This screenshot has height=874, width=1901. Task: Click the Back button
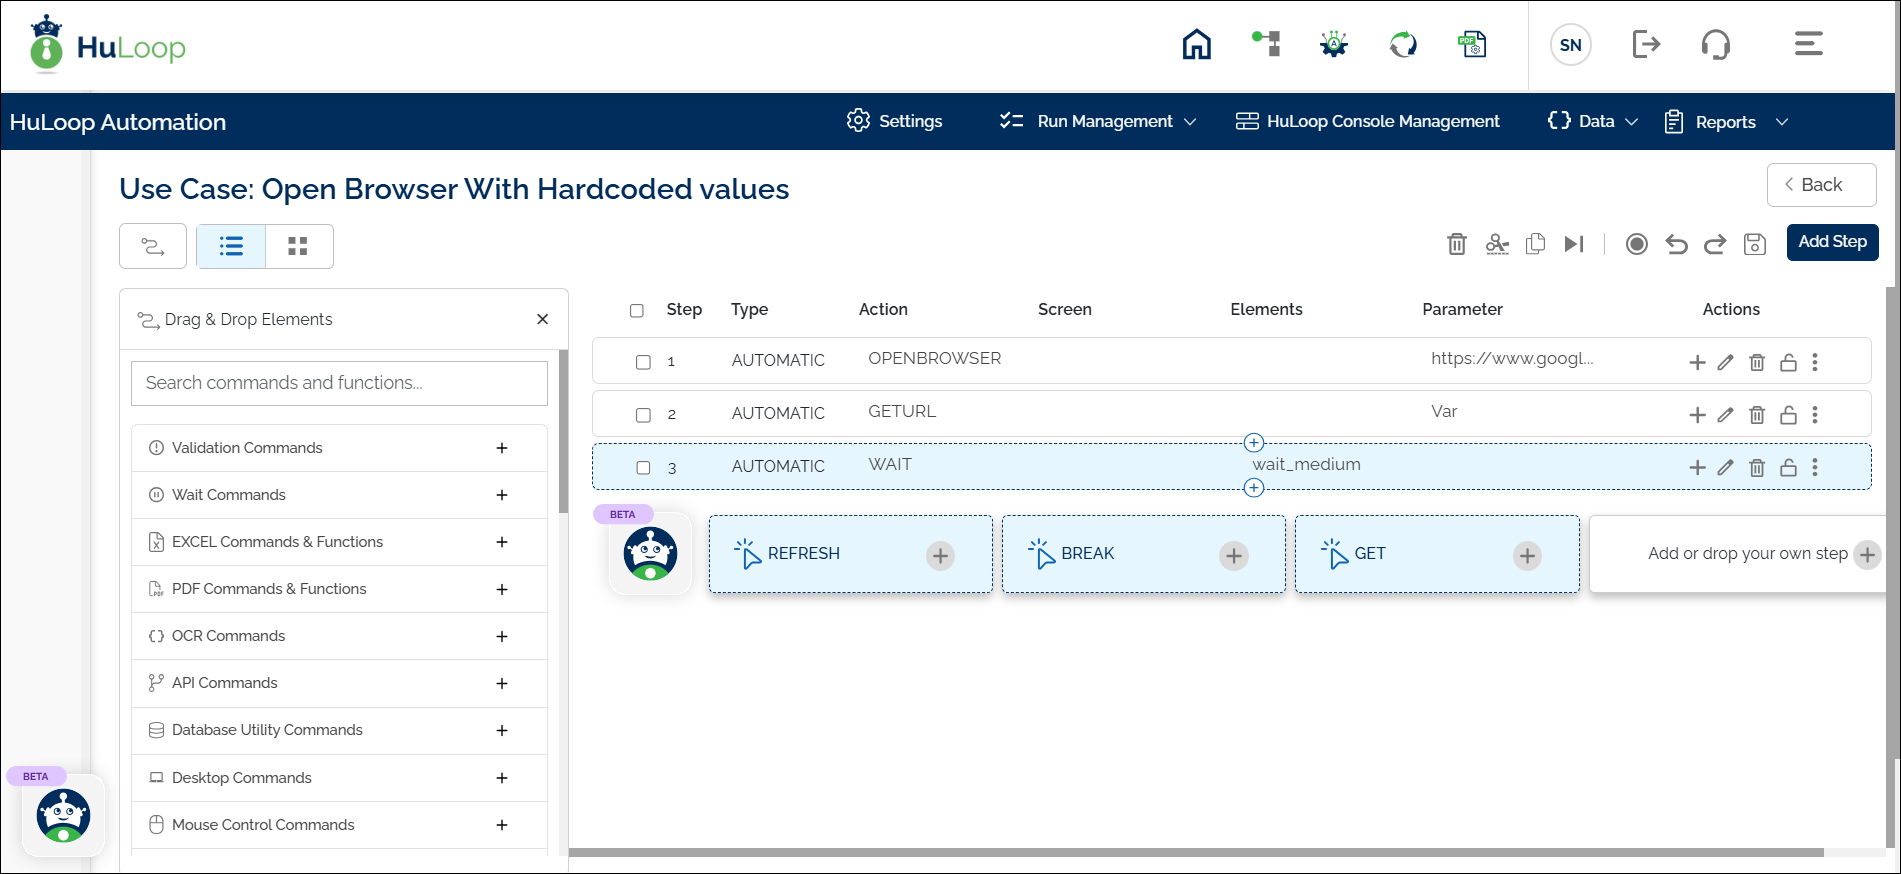click(1820, 185)
